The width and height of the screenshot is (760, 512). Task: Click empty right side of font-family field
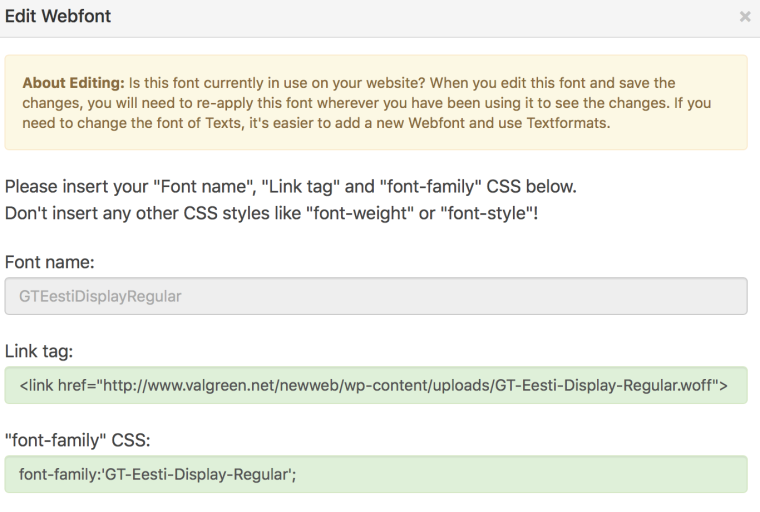600,473
